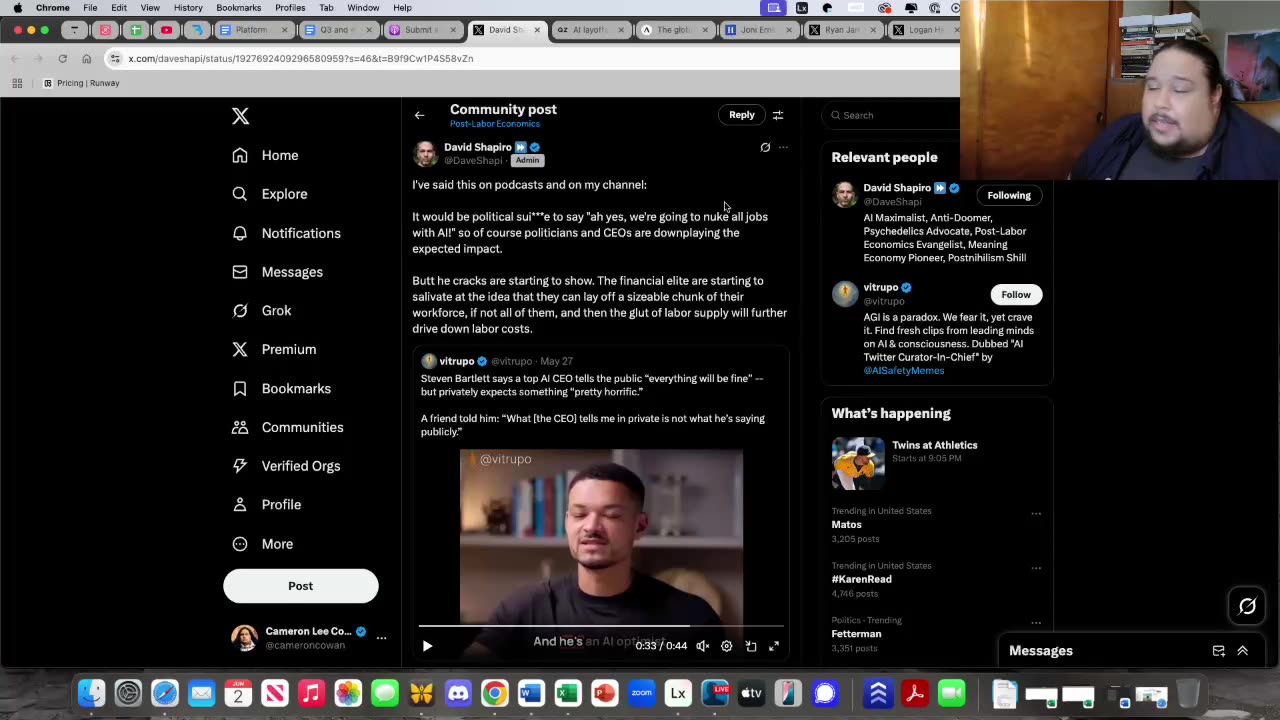Open account menu dots beside Cameron Lee
This screenshot has width=1280, height=720.
pyautogui.click(x=381, y=637)
